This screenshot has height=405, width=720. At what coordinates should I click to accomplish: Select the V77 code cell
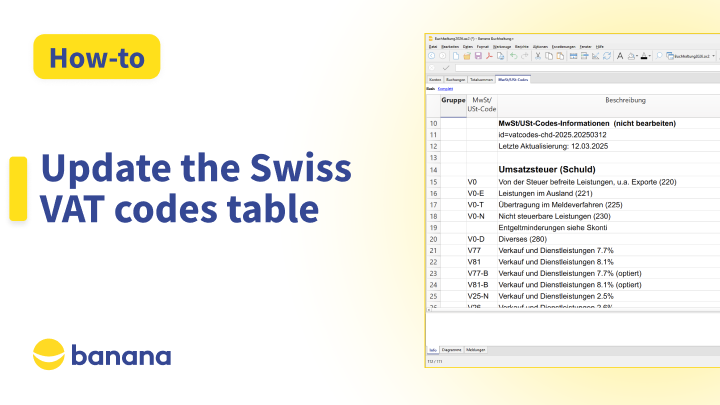[482, 251]
